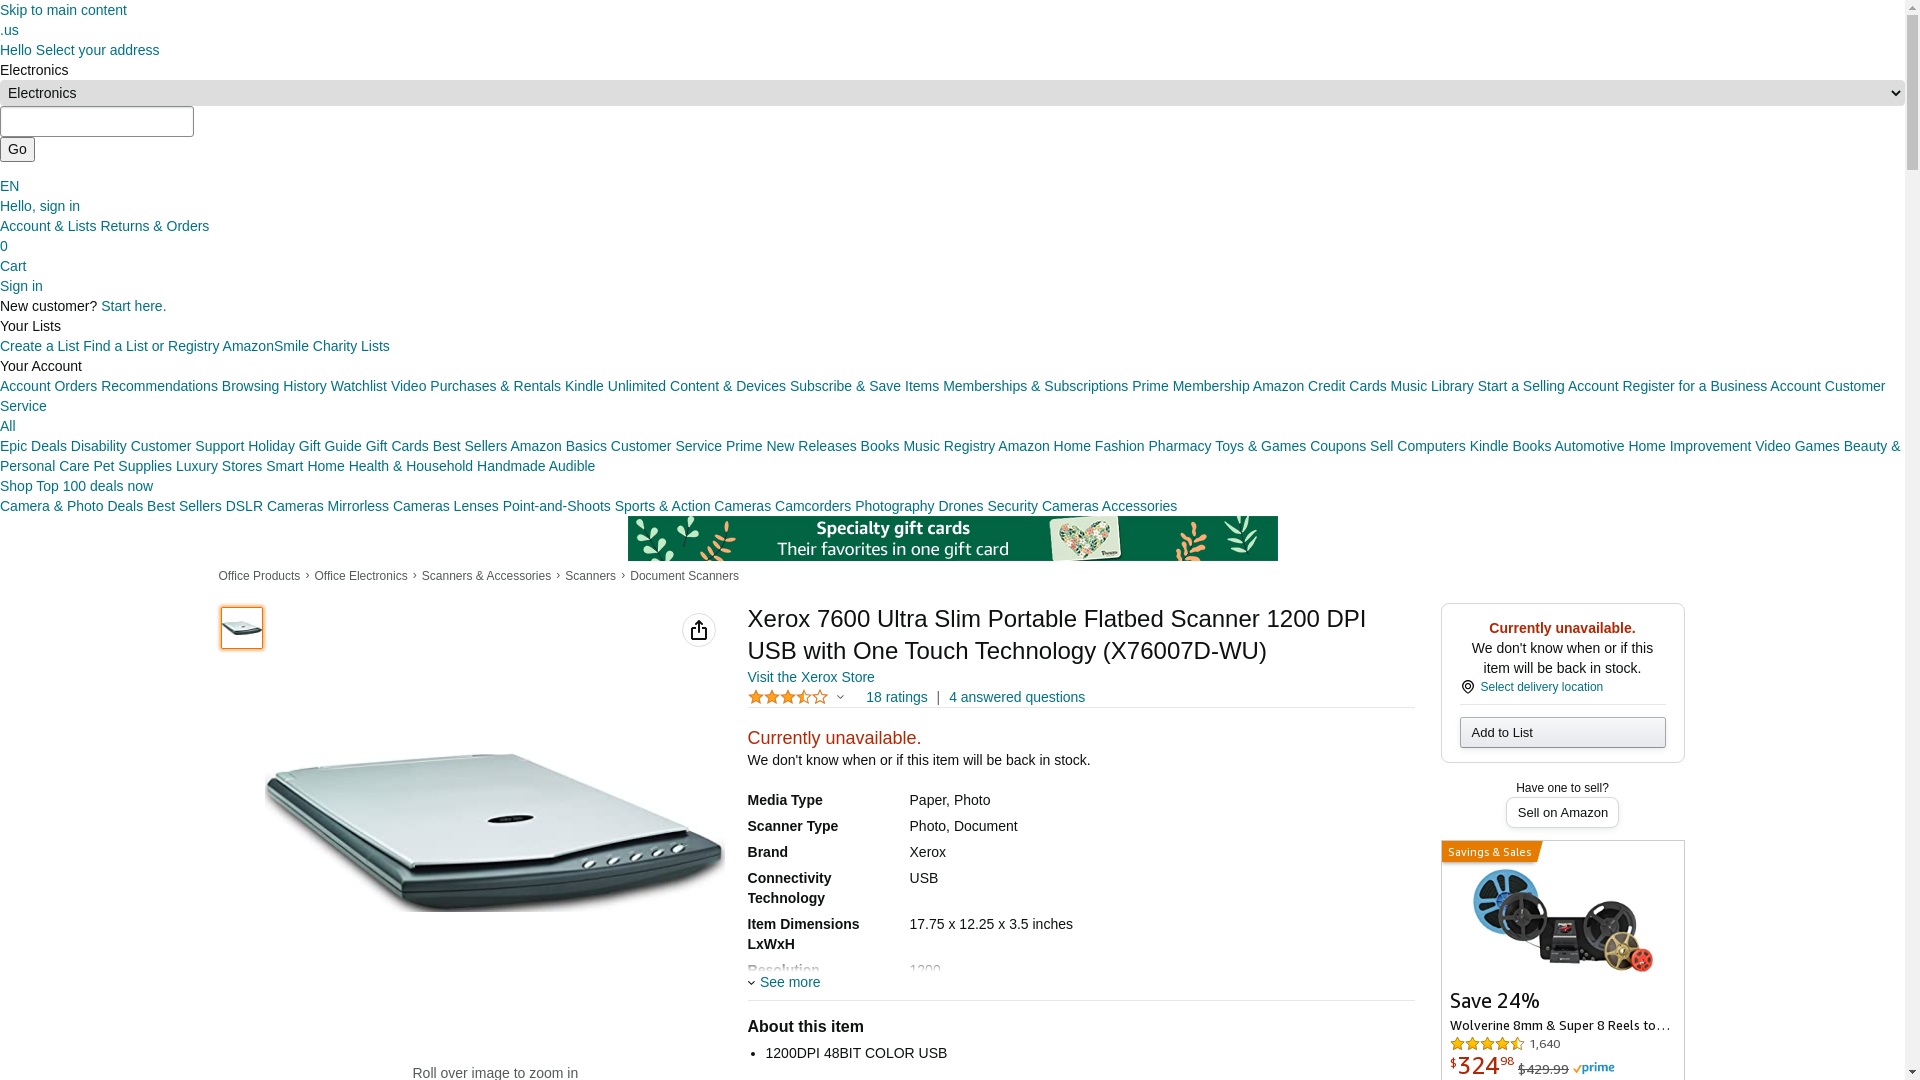Click the location pin delivery icon

click(1467, 687)
